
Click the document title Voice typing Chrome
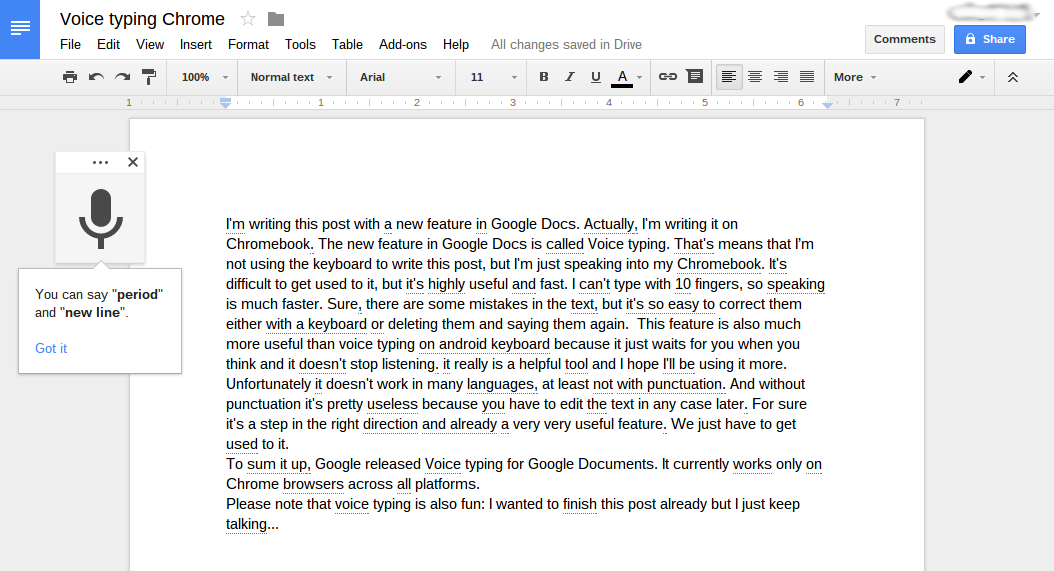(142, 19)
